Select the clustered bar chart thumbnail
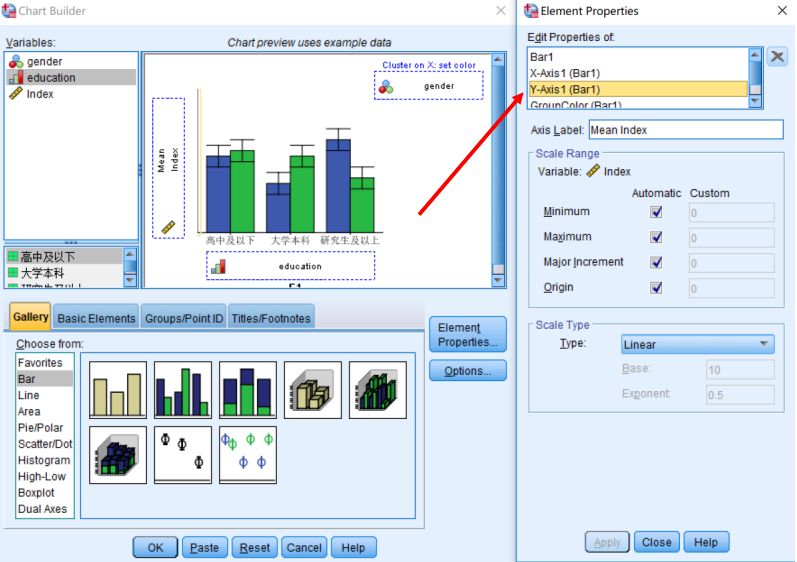797x562 pixels. click(x=183, y=390)
